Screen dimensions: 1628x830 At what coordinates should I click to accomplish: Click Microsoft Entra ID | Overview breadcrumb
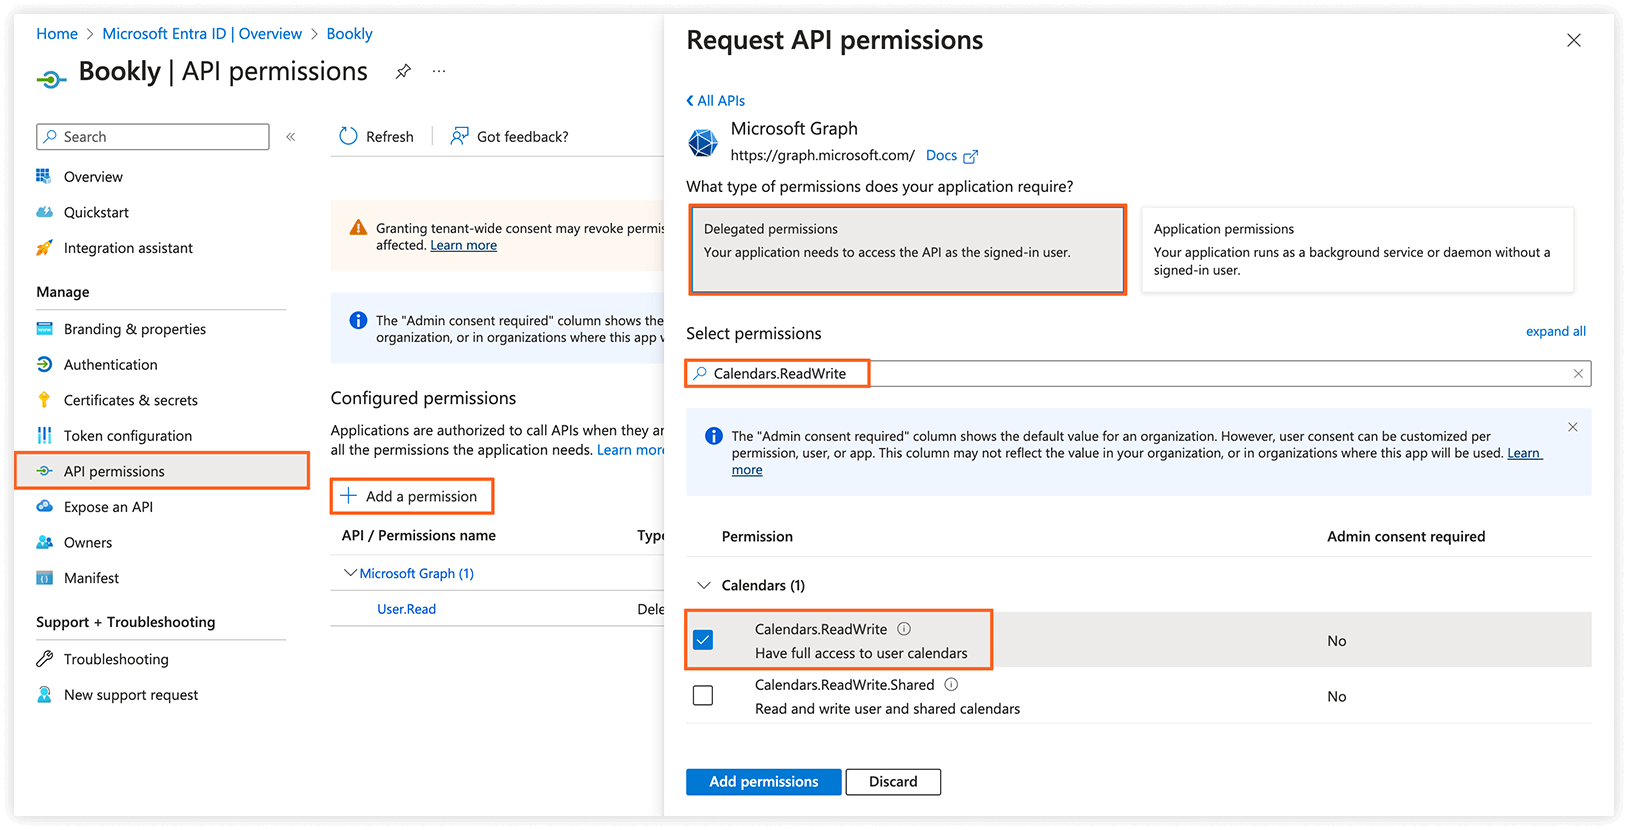[x=202, y=33]
